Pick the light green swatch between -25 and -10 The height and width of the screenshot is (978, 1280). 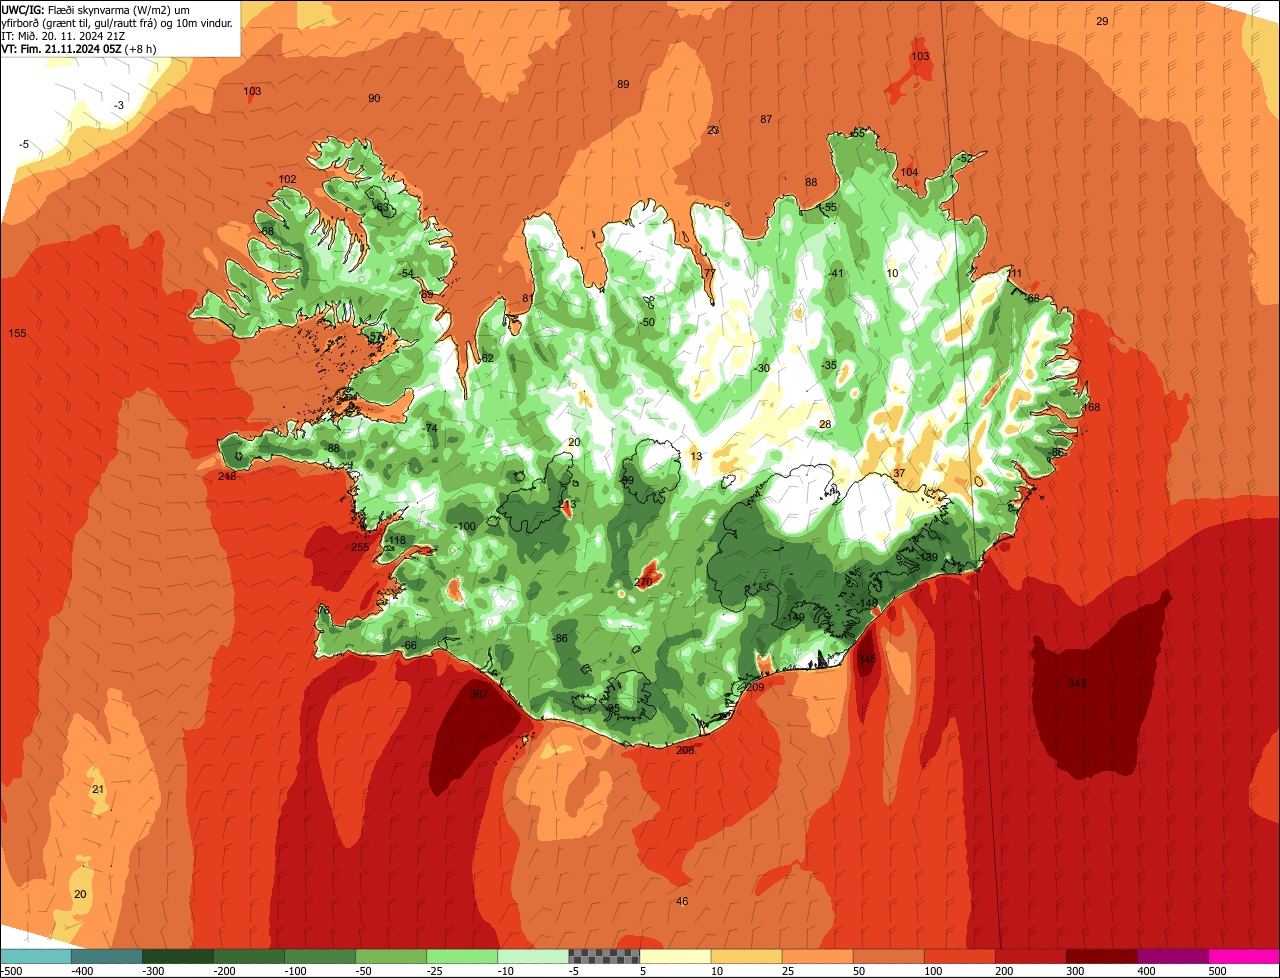click(462, 956)
